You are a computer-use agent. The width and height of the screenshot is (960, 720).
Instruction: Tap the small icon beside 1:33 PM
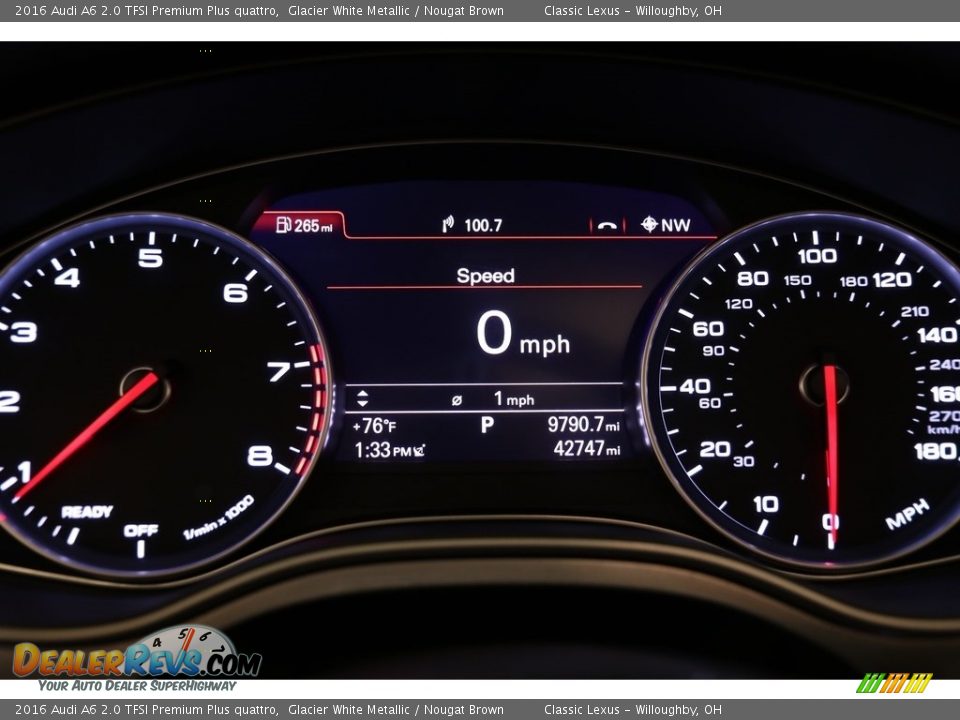418,451
